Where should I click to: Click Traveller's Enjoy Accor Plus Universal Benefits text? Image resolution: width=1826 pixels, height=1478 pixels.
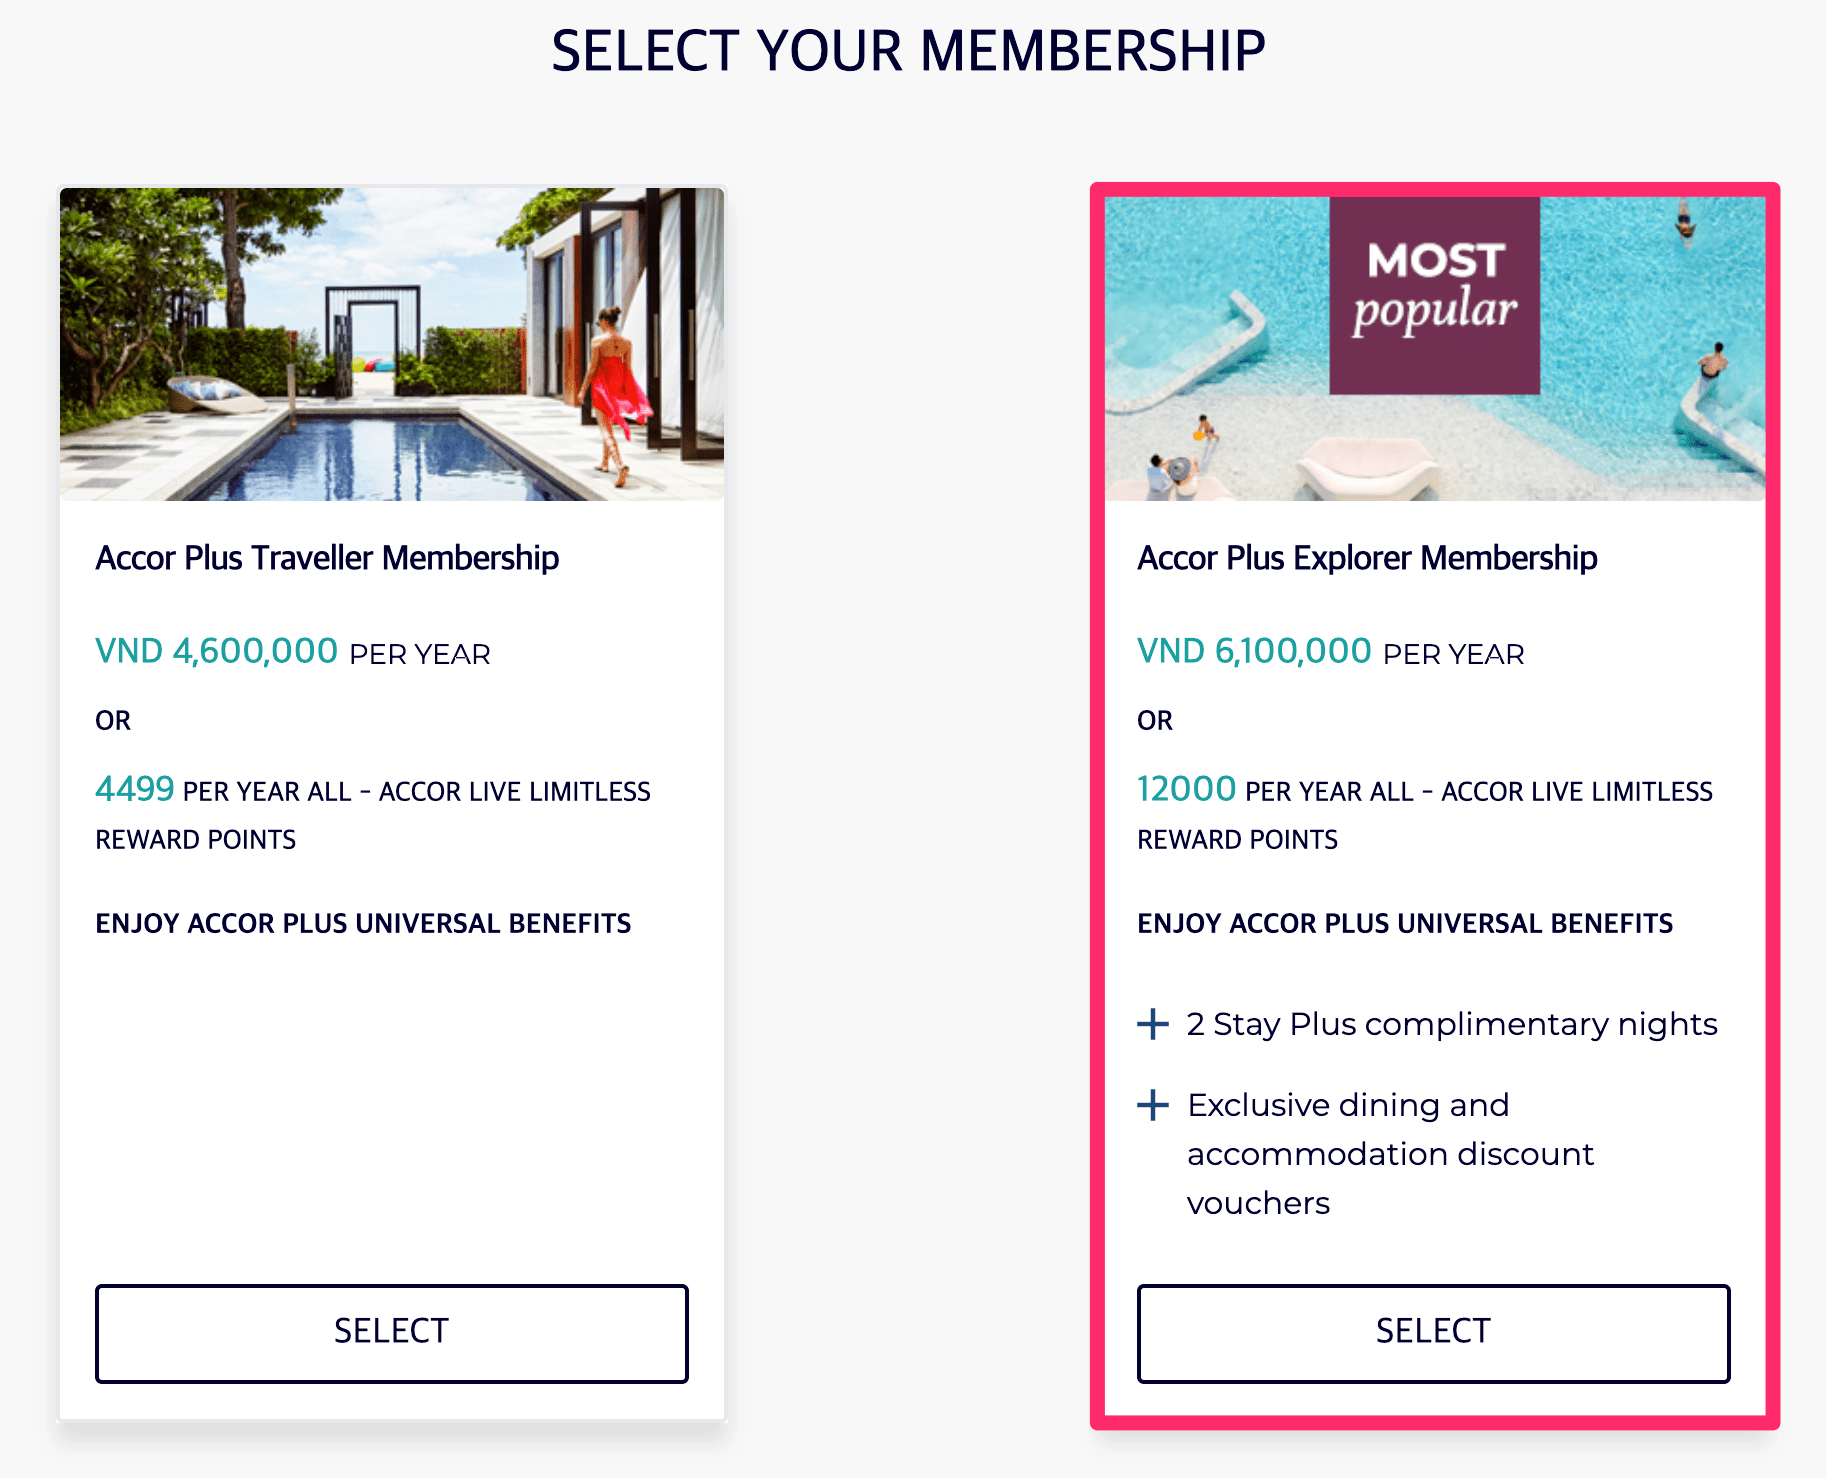(x=363, y=923)
